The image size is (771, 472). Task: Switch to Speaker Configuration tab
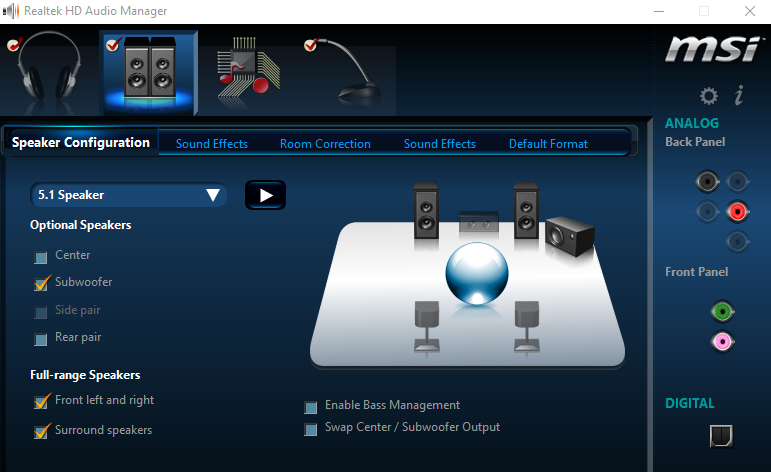pyautogui.click(x=81, y=143)
